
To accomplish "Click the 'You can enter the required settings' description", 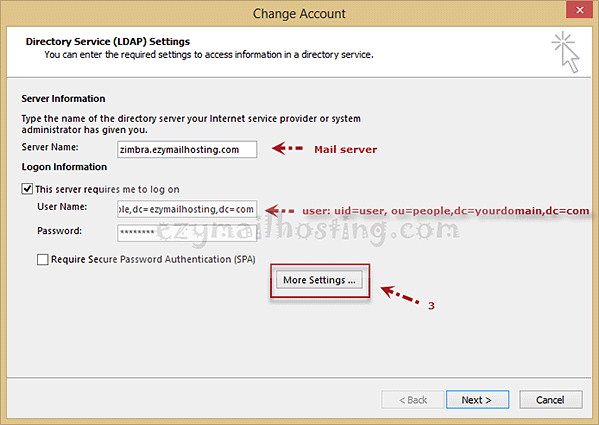I will [x=209, y=55].
